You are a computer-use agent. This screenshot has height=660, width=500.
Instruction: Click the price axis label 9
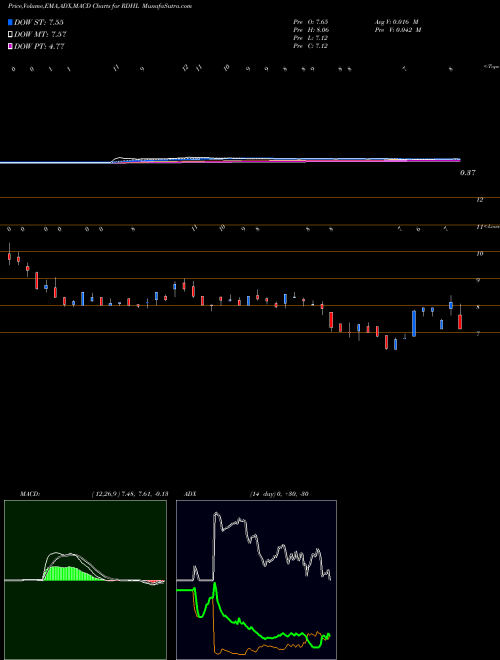[x=478, y=280]
